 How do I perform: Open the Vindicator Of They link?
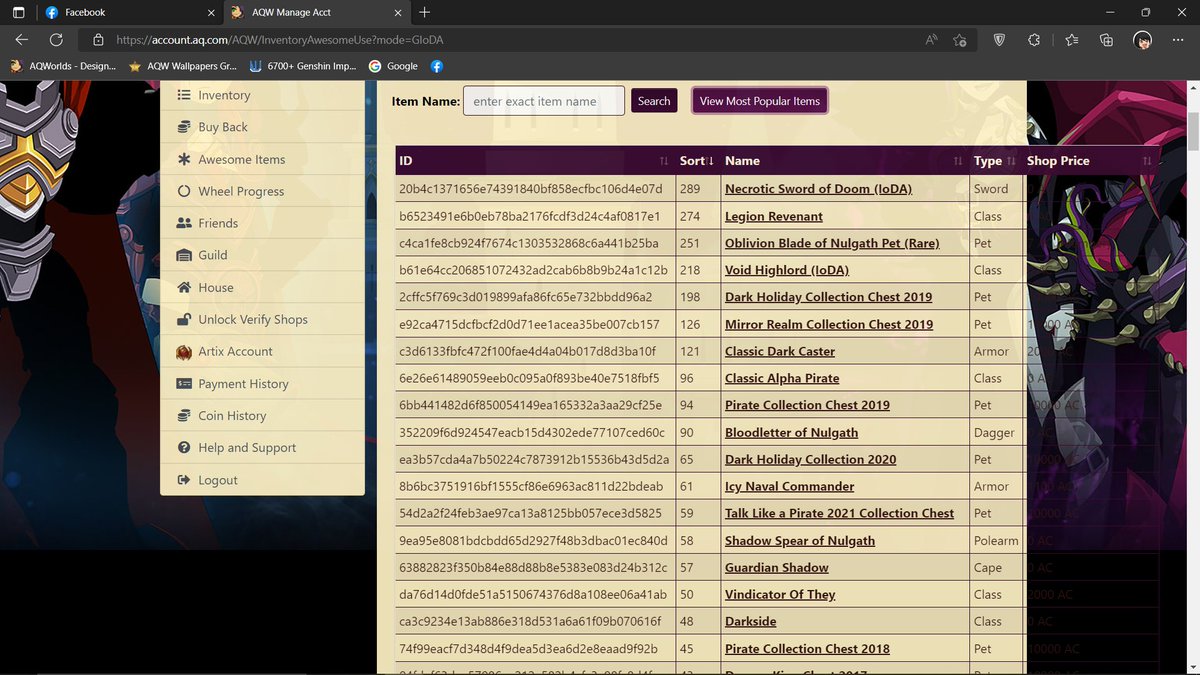(x=780, y=594)
